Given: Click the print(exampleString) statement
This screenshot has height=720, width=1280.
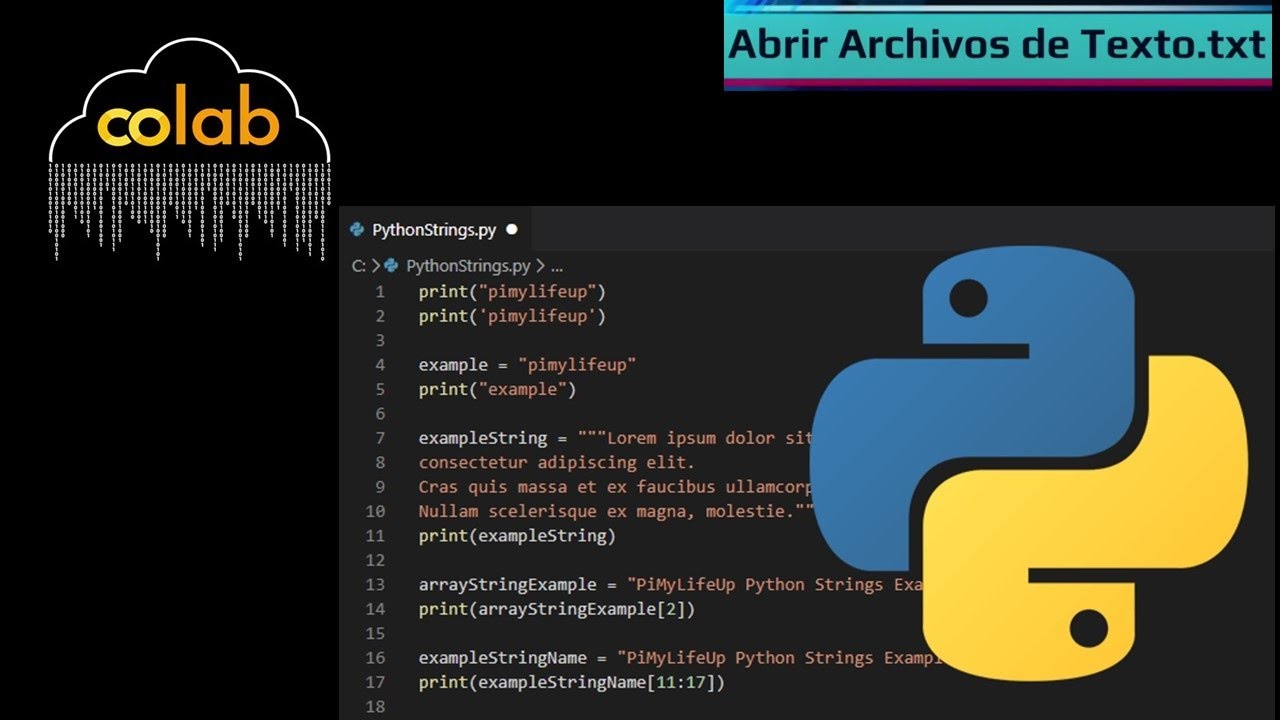Looking at the screenshot, I should point(517,536).
